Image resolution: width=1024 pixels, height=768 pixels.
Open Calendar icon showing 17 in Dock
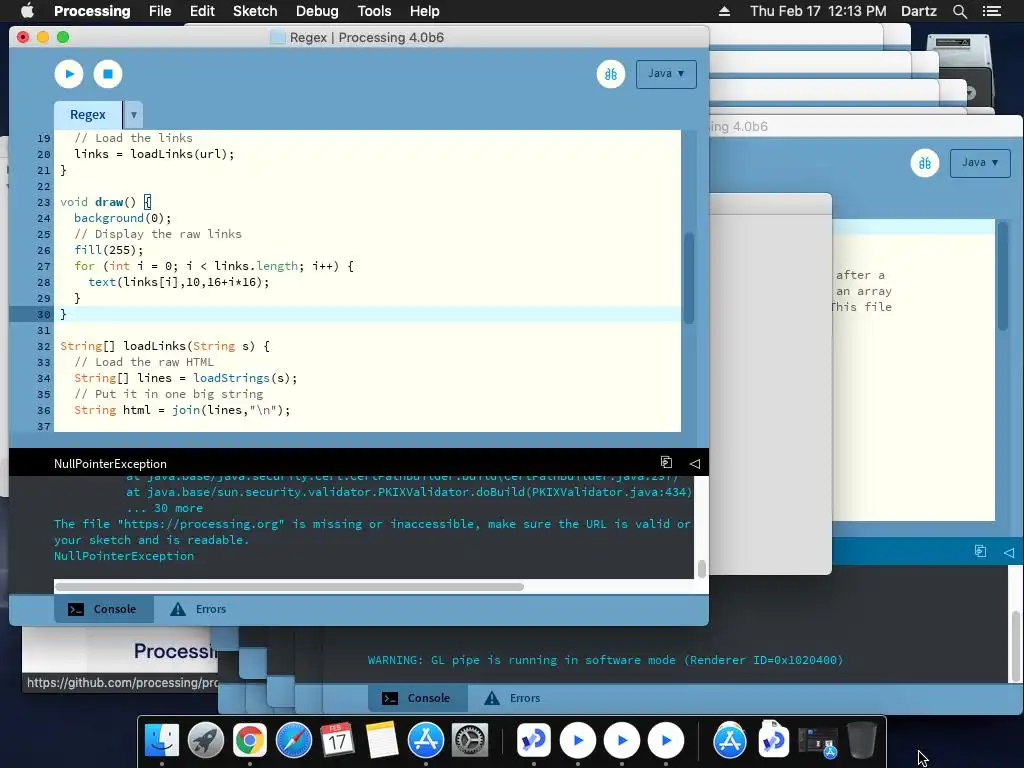338,741
